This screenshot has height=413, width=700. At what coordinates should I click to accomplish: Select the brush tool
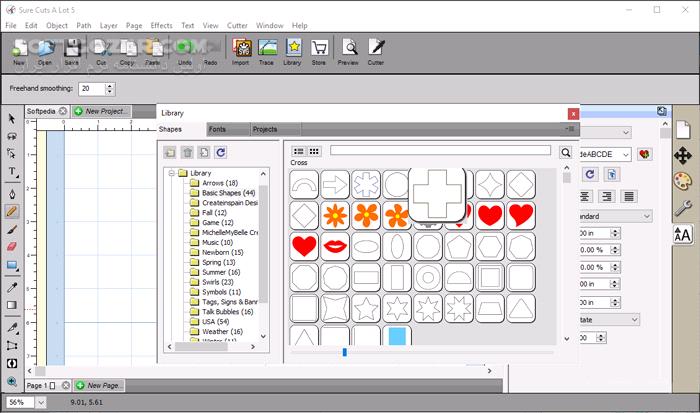pyautogui.click(x=12, y=229)
